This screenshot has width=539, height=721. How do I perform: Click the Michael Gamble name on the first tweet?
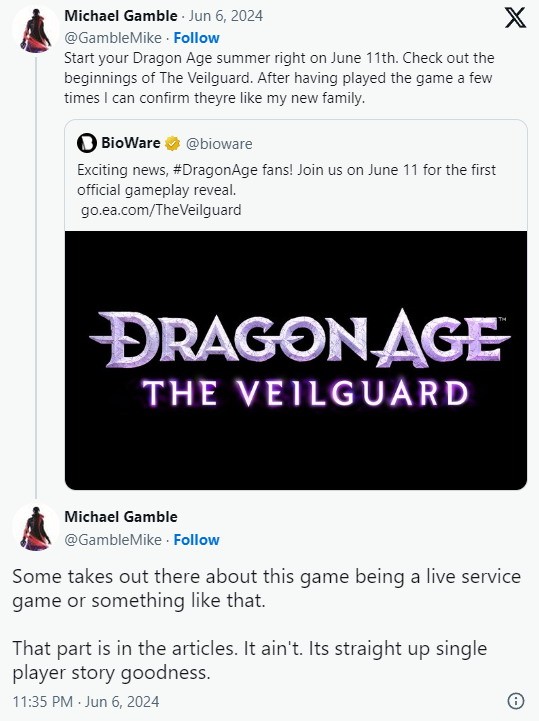coord(120,16)
